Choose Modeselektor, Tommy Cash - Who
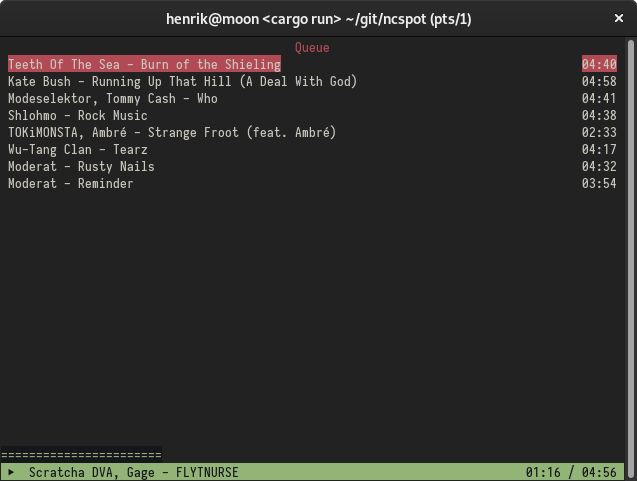Viewport: 637px width, 481px height. [112, 98]
